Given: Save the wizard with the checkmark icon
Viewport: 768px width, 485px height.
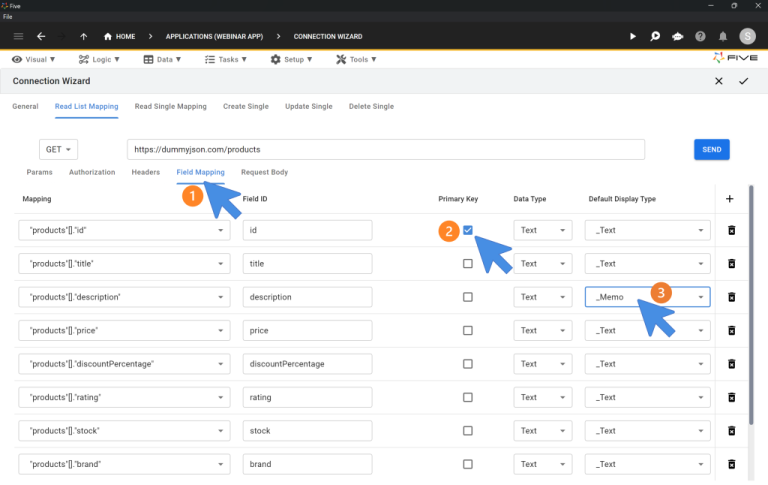Looking at the screenshot, I should point(744,81).
